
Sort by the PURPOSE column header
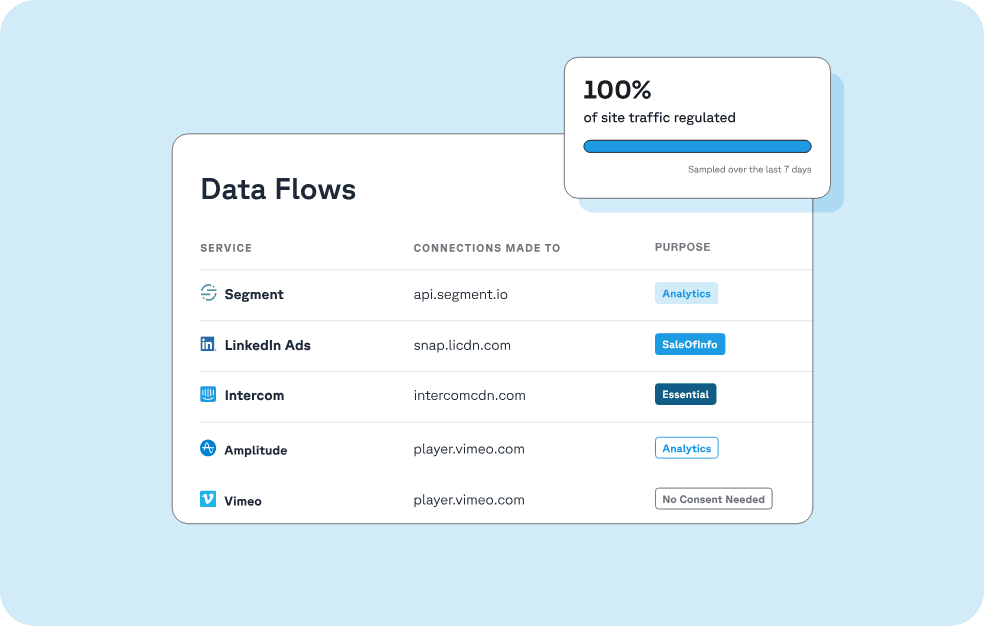683,247
